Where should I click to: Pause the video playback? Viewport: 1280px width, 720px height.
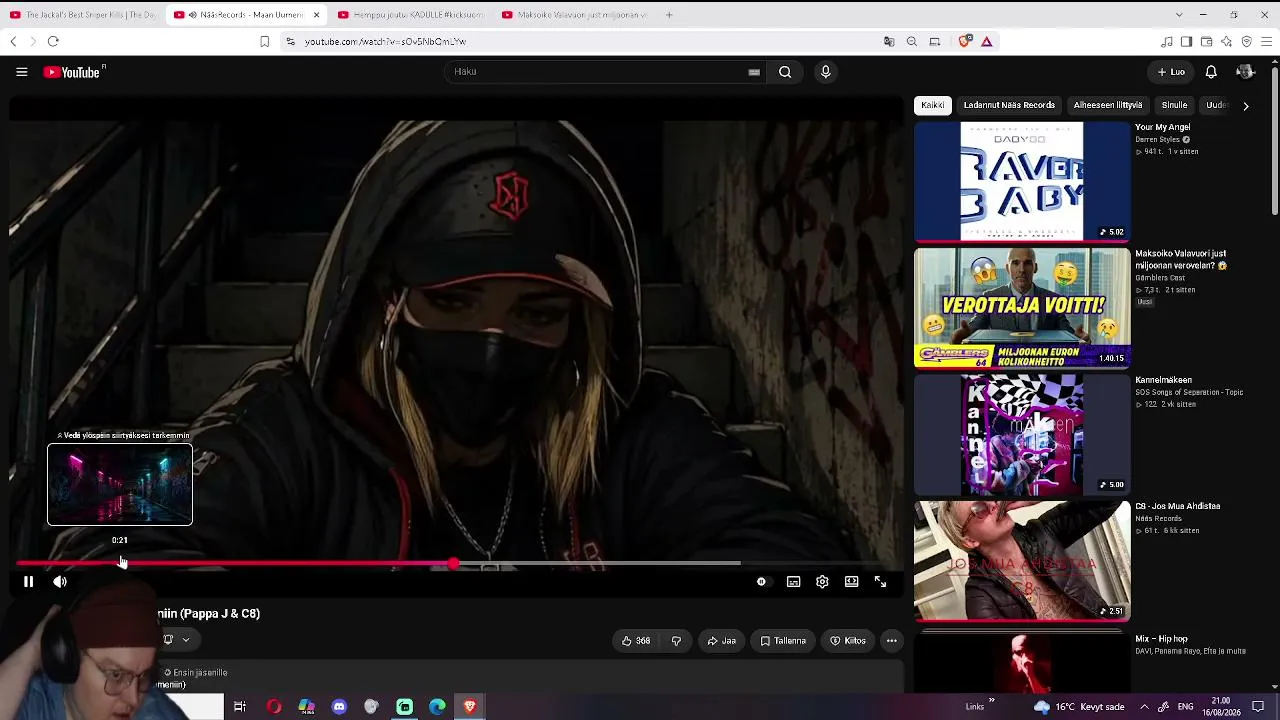click(28, 581)
